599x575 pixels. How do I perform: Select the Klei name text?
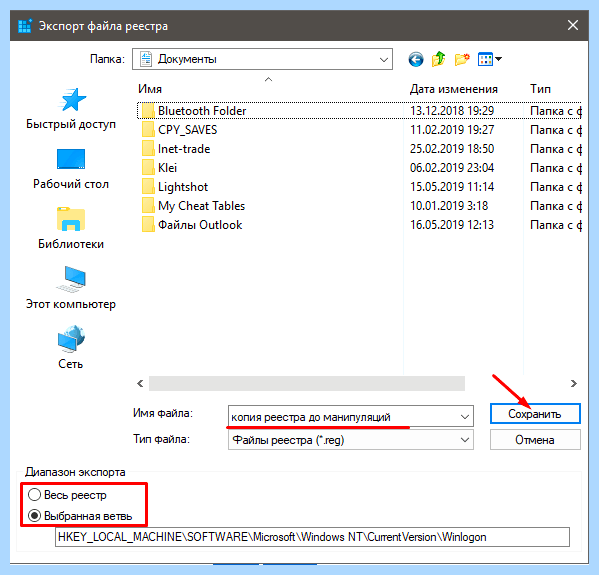[167, 168]
